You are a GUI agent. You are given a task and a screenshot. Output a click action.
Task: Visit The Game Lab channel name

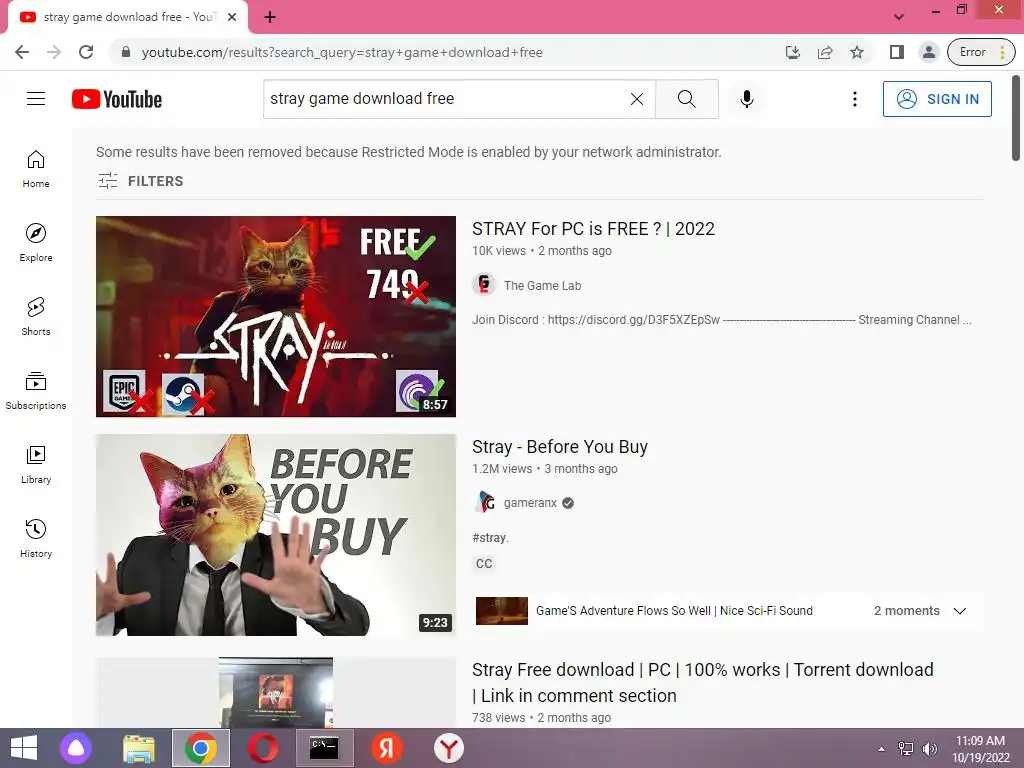(542, 285)
